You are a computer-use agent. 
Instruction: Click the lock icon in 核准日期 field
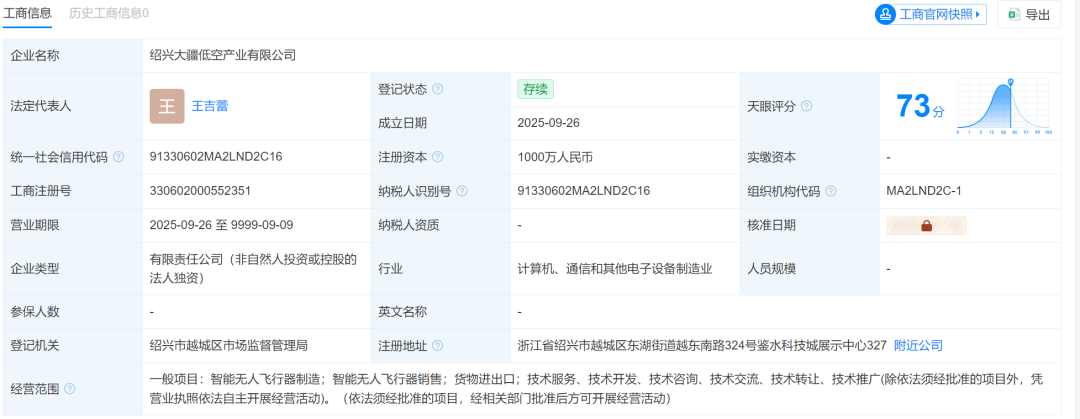tap(926, 226)
